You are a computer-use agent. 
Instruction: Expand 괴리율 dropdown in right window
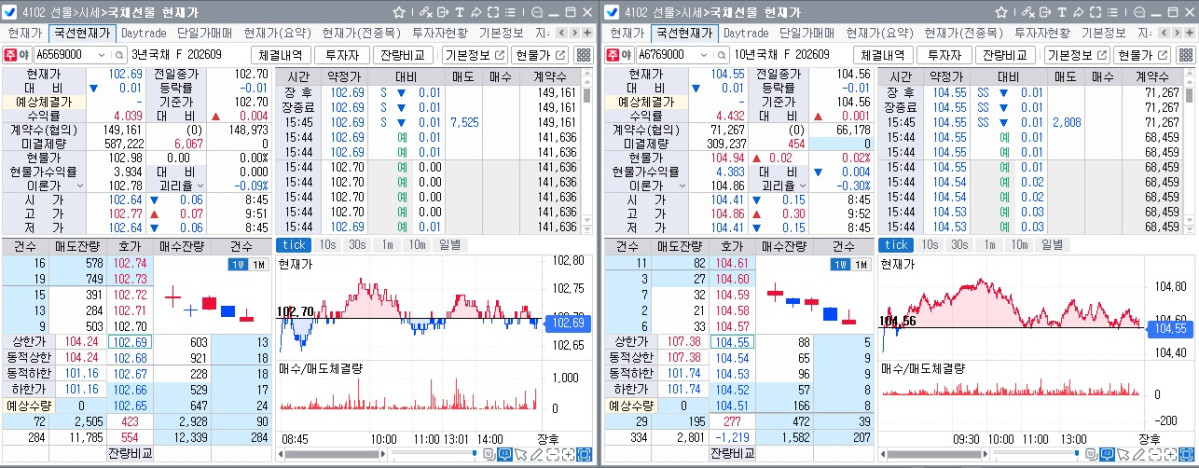click(802, 185)
